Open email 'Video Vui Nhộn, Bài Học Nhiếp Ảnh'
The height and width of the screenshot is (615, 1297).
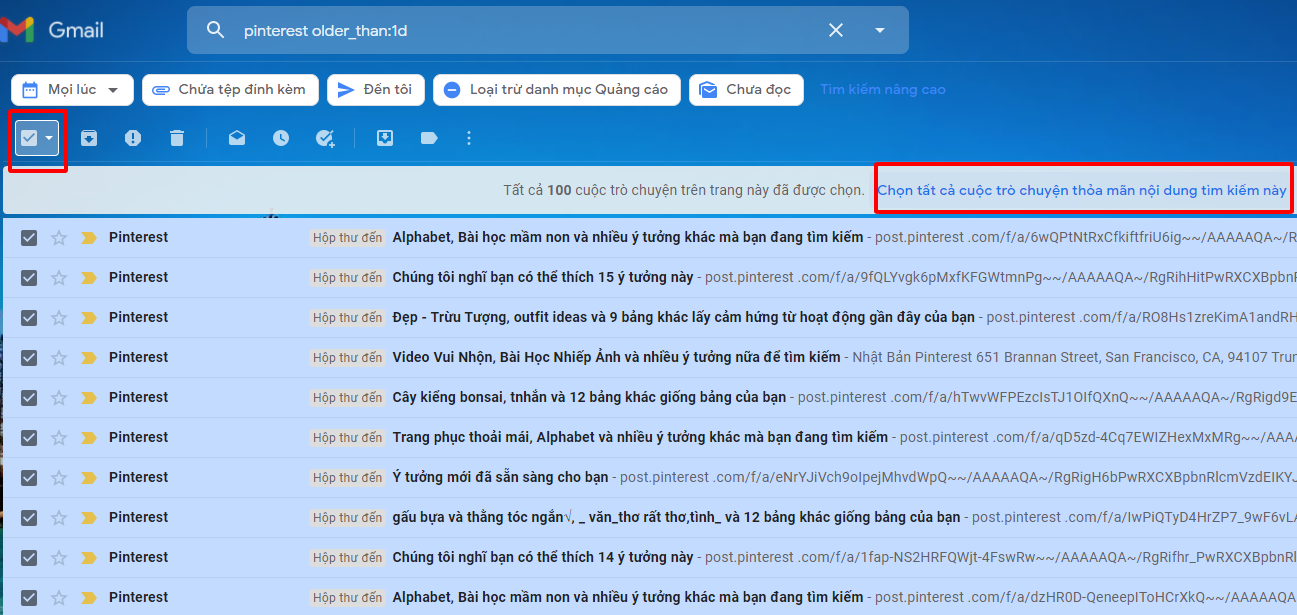coord(616,357)
